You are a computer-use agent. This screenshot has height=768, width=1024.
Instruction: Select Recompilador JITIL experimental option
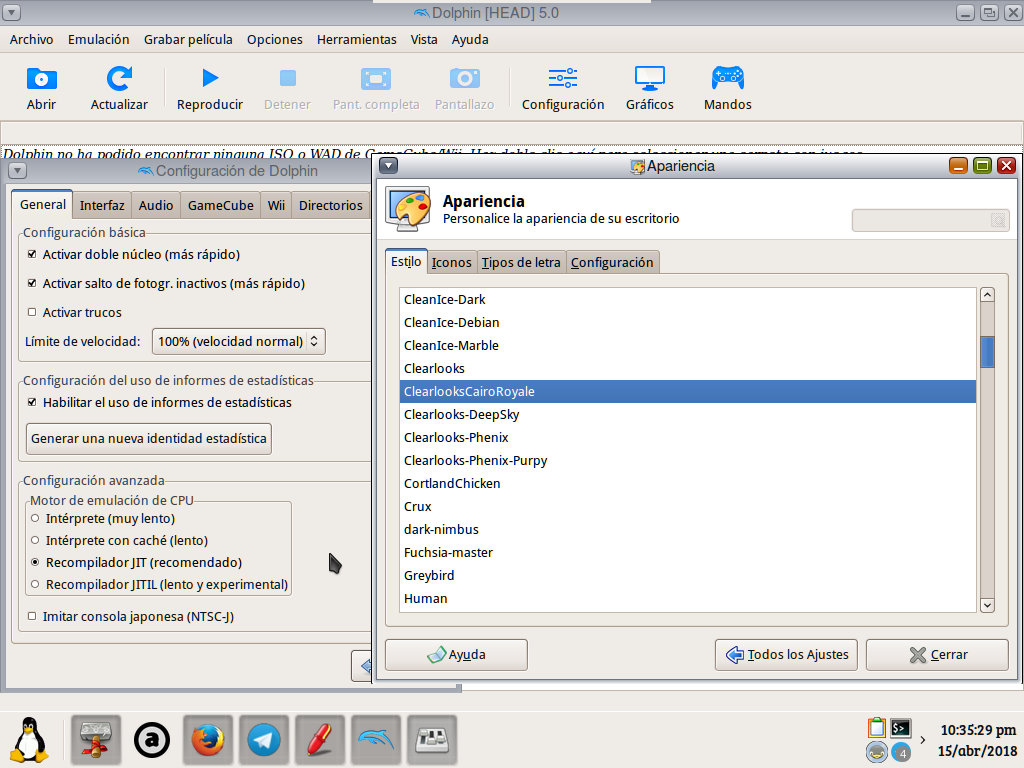(x=35, y=584)
